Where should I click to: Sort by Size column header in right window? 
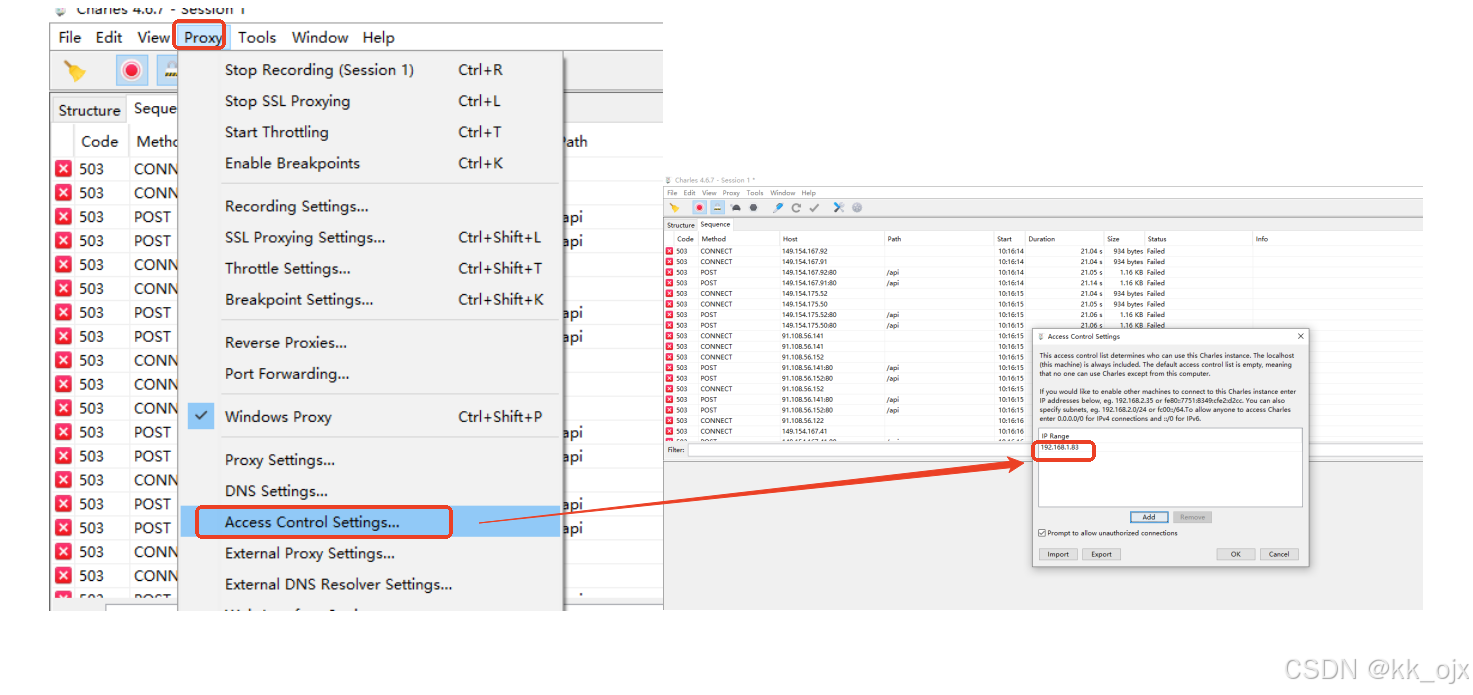click(1113, 239)
